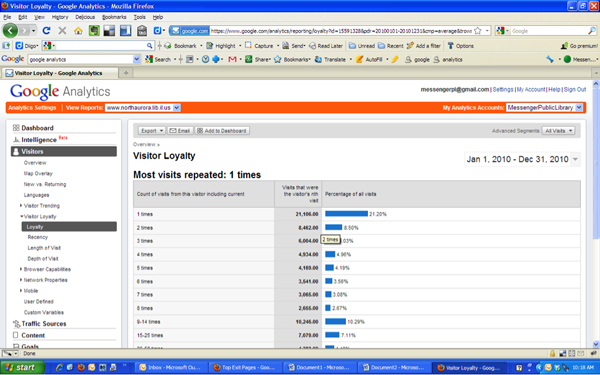Open Traffic Sources in left navigation

pos(44,324)
